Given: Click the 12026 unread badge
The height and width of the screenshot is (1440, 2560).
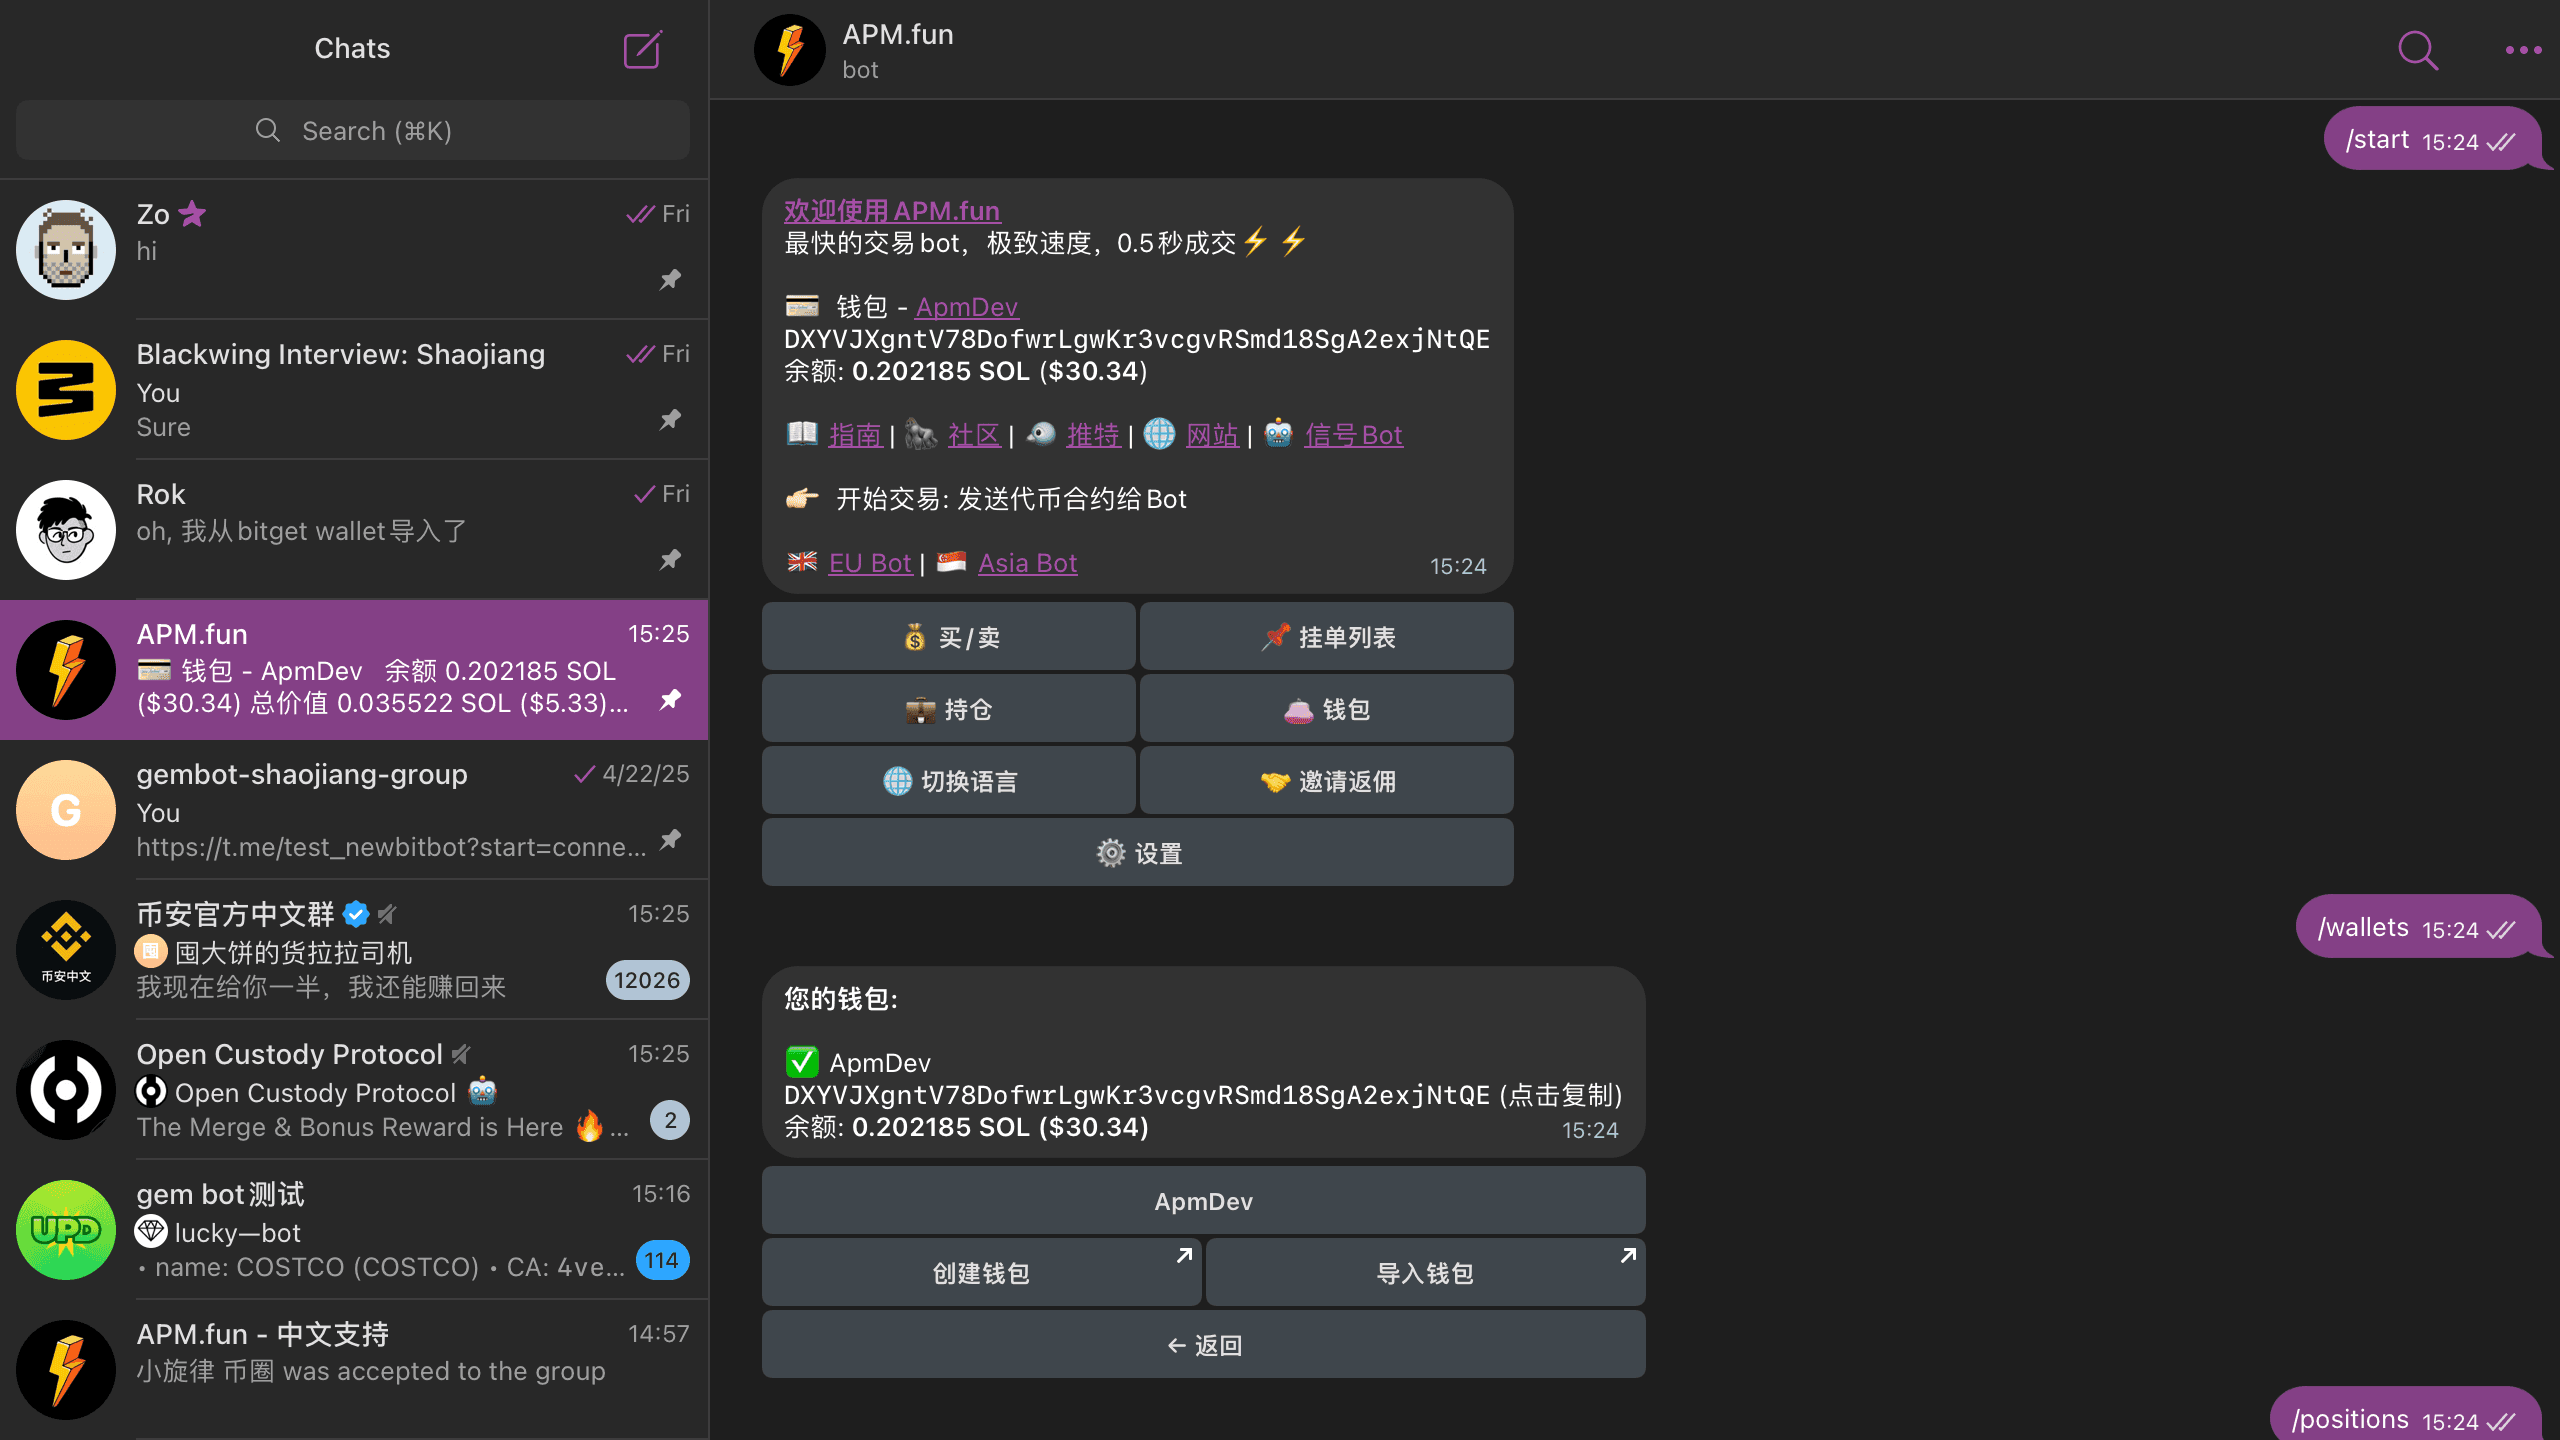Looking at the screenshot, I should (x=647, y=980).
